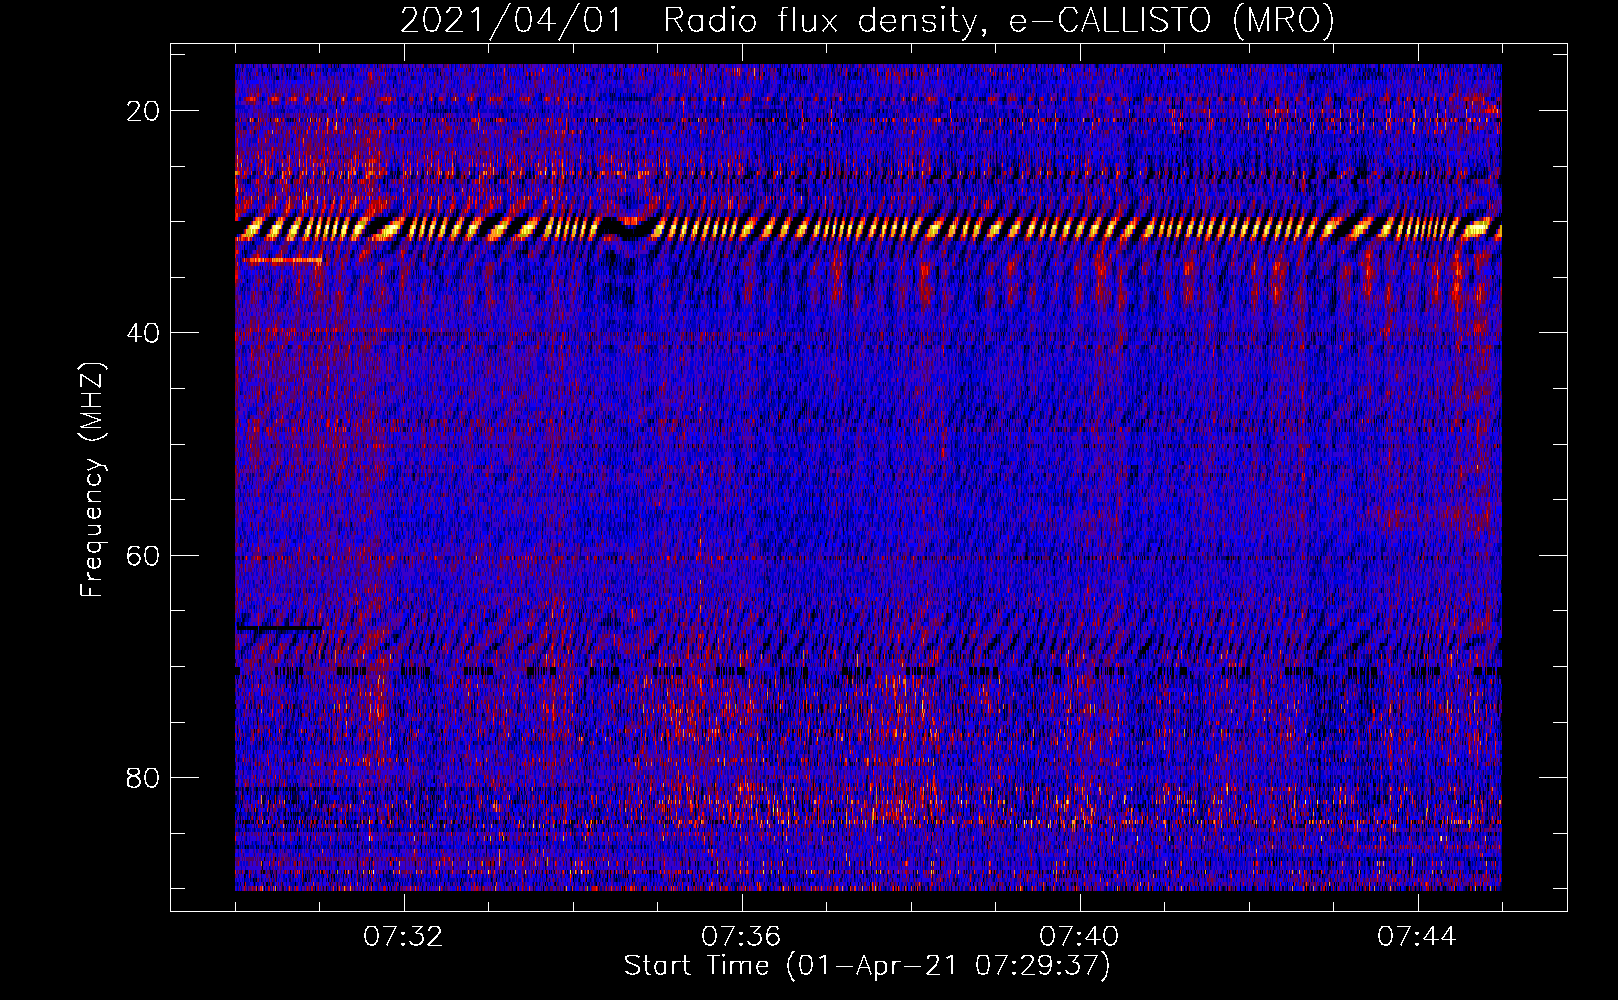Viewport: 1618px width, 1000px height.
Task: Click the 40 frequency tick label
Action: [x=144, y=333]
